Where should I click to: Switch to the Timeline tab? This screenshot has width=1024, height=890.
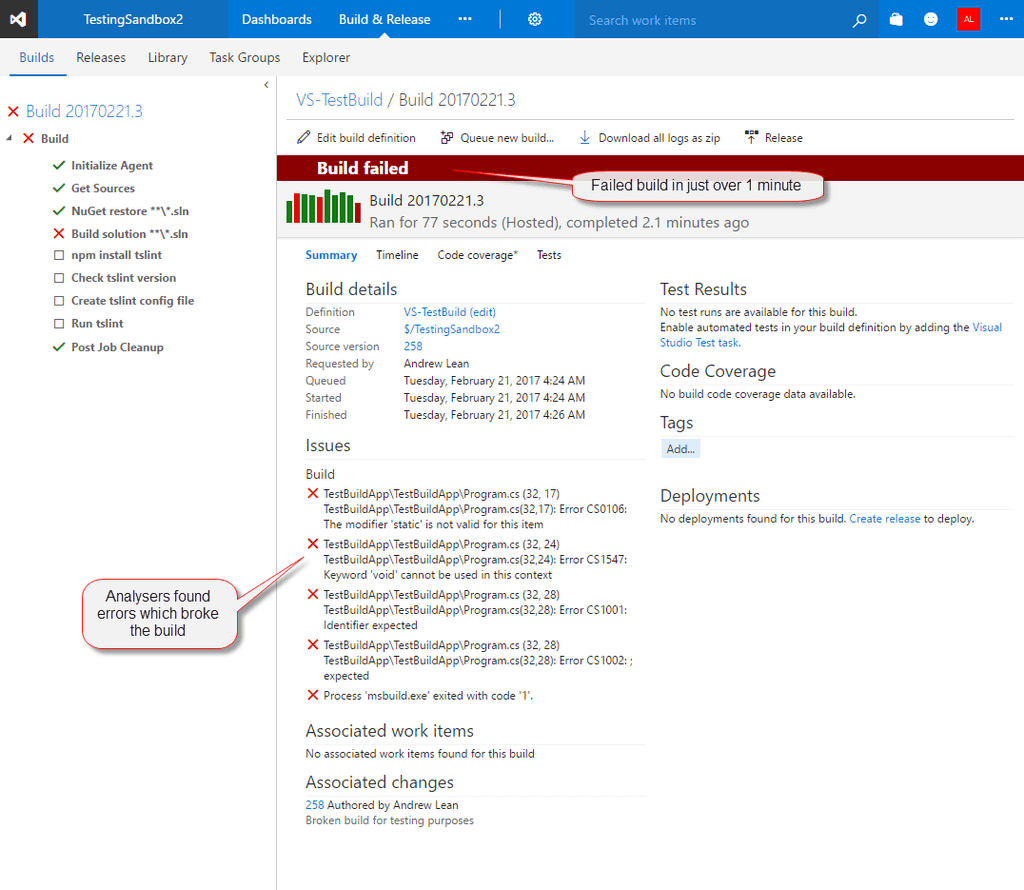pos(397,255)
